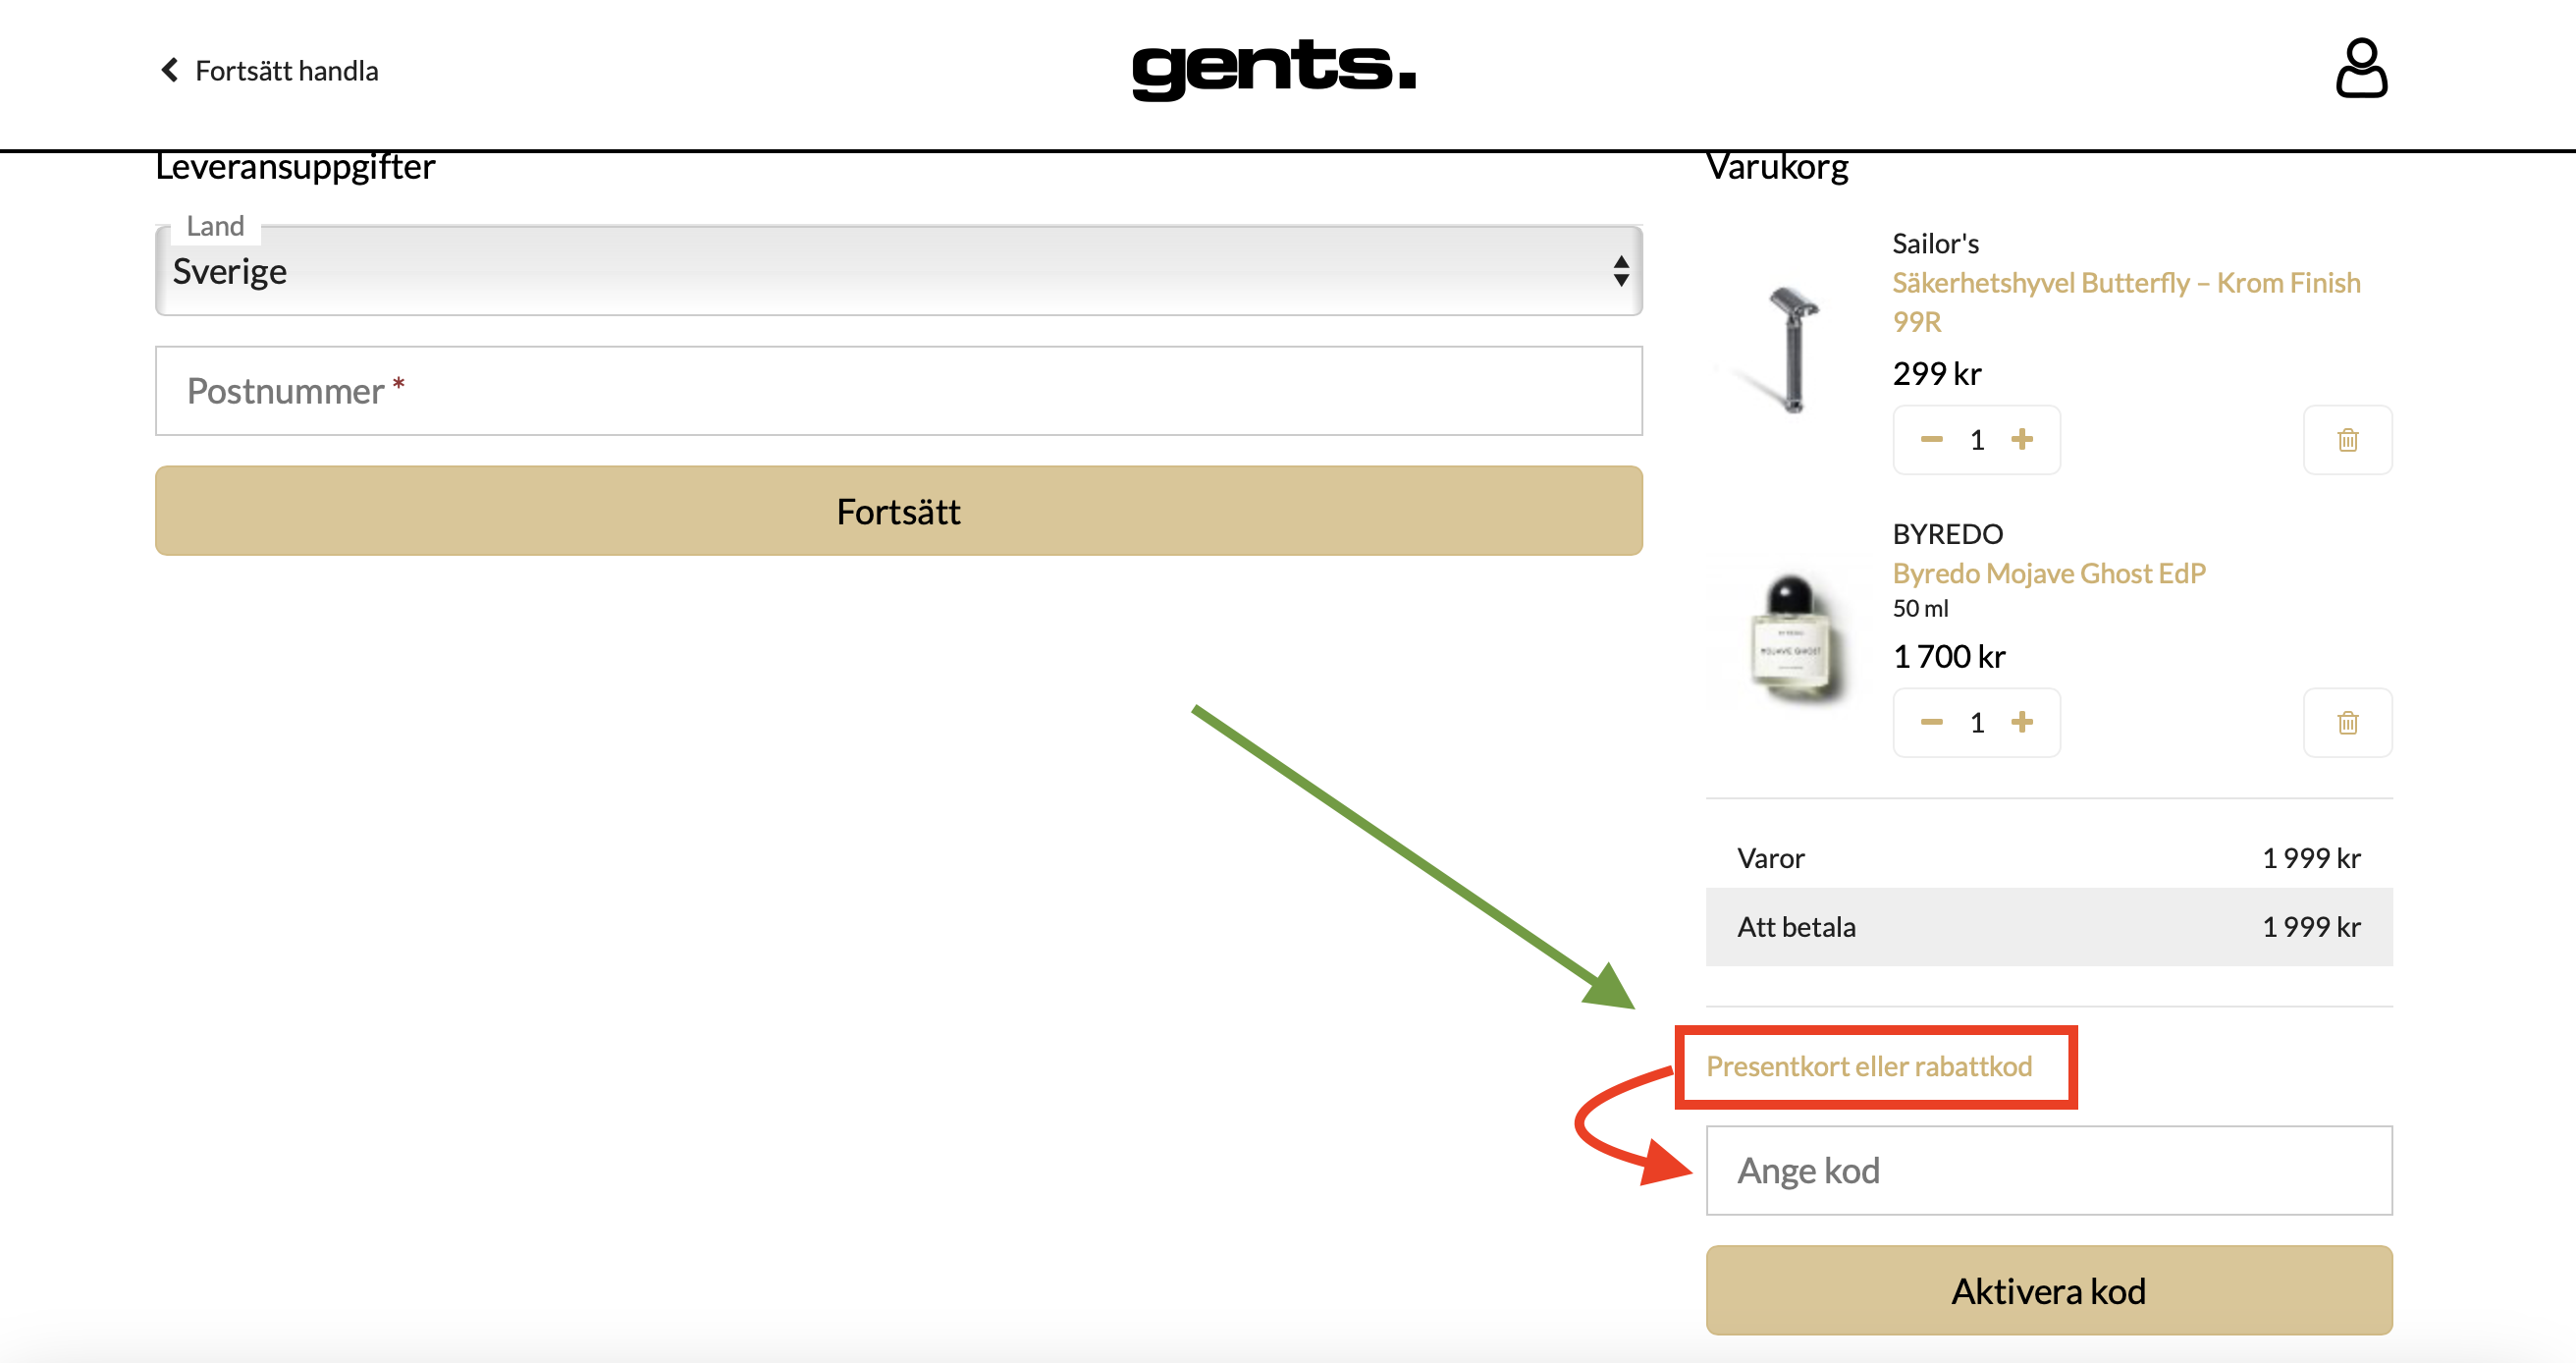Click the Varukorg heading
2576x1363 pixels.
click(x=1777, y=168)
